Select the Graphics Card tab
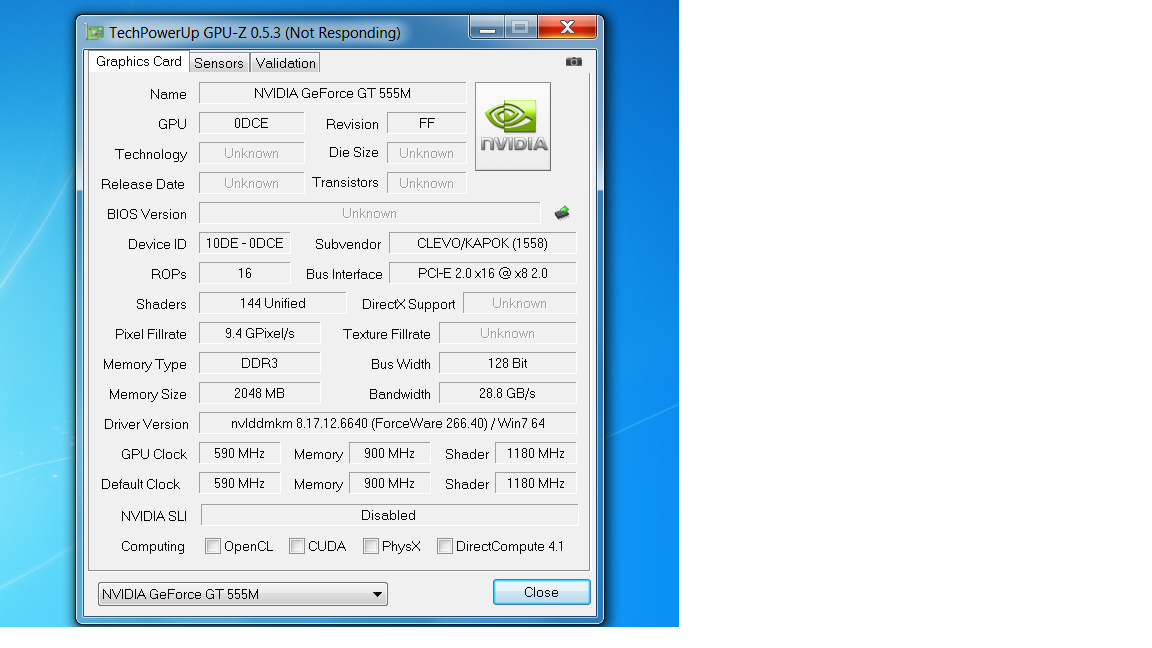Screen dimensions: 1152x648 pos(139,62)
